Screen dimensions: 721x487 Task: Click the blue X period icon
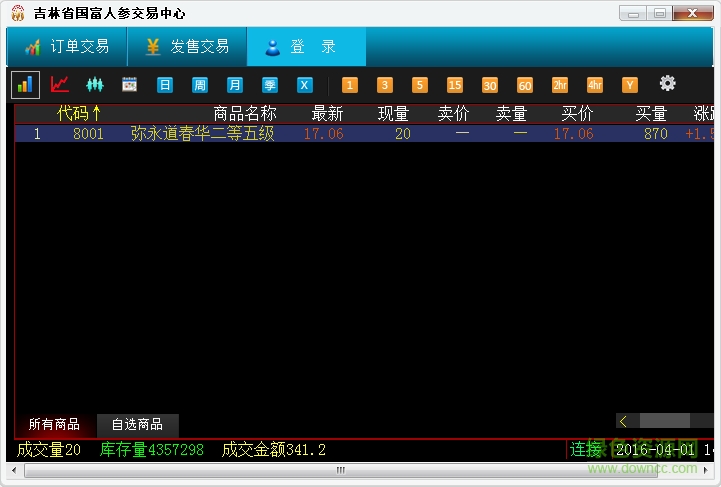point(305,85)
